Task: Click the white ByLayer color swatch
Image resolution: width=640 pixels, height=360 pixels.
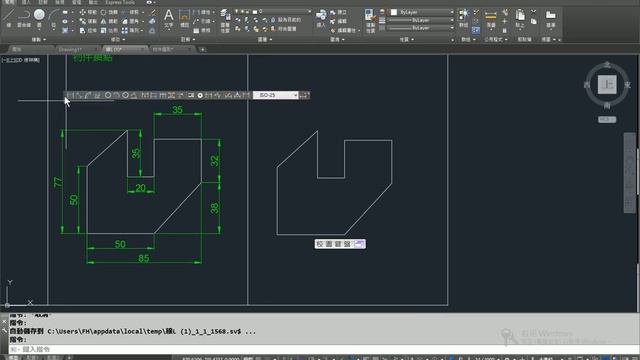Action: tap(394, 12)
